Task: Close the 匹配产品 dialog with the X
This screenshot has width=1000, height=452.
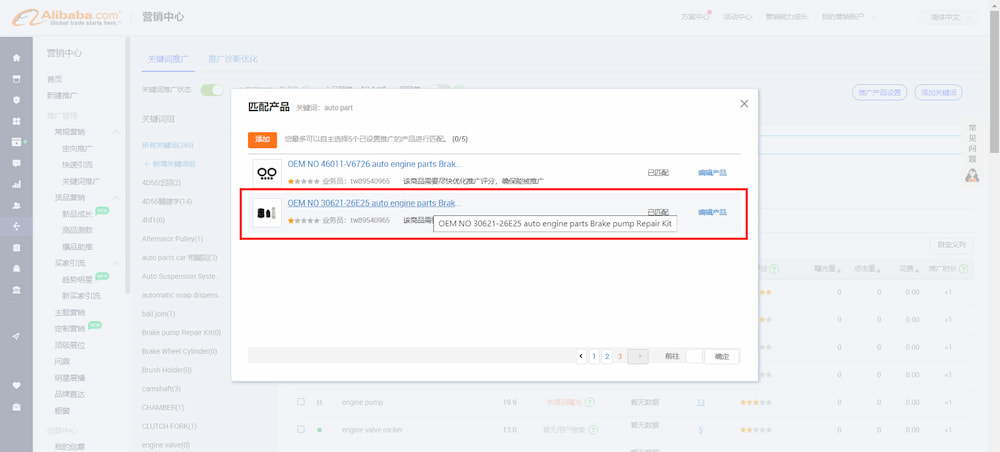Action: click(744, 104)
